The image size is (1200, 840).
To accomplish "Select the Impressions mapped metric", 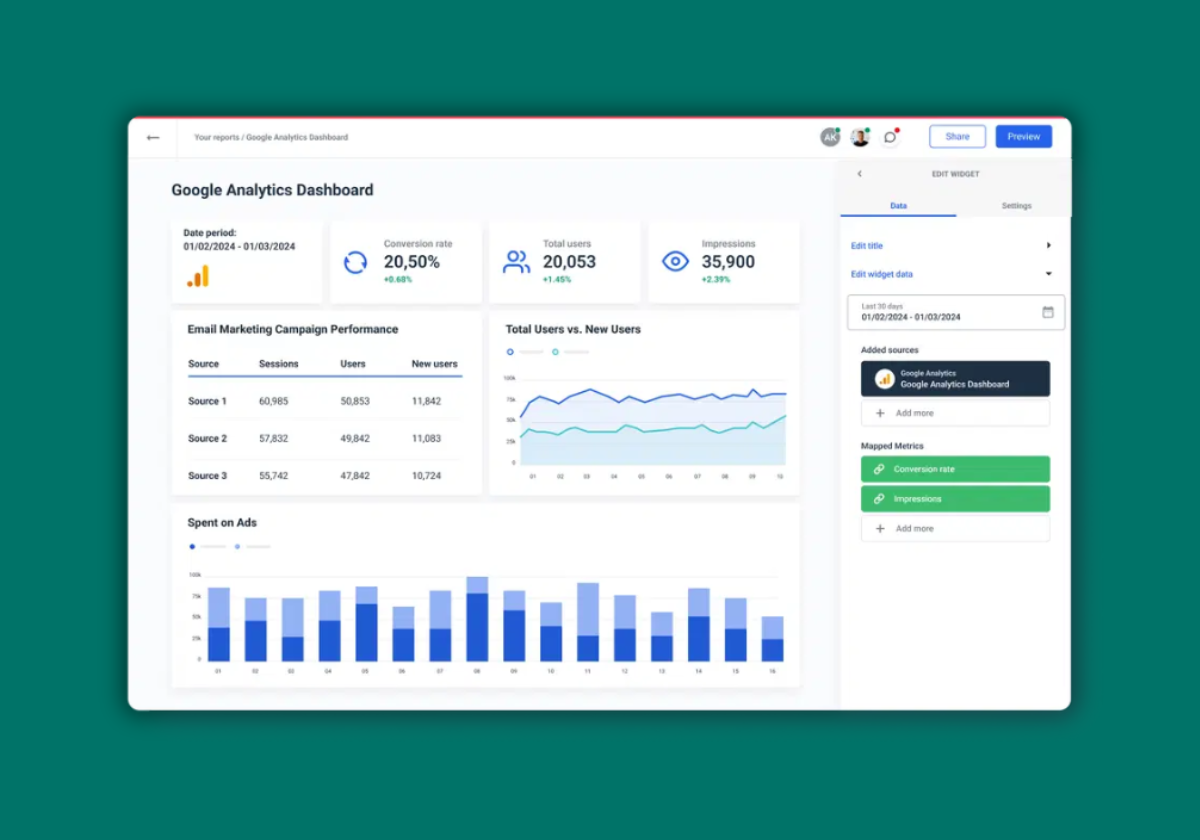I will (x=955, y=499).
